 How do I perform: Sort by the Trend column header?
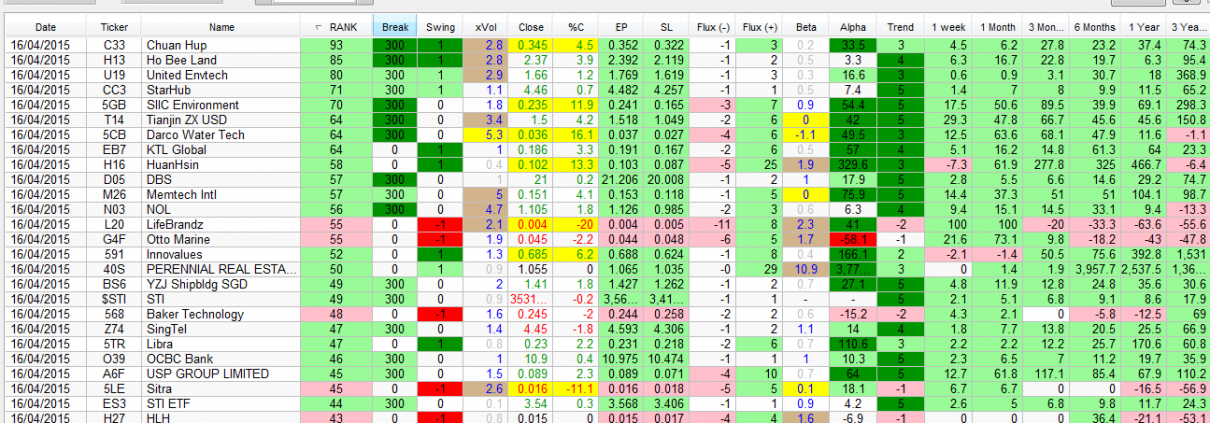tap(899, 28)
